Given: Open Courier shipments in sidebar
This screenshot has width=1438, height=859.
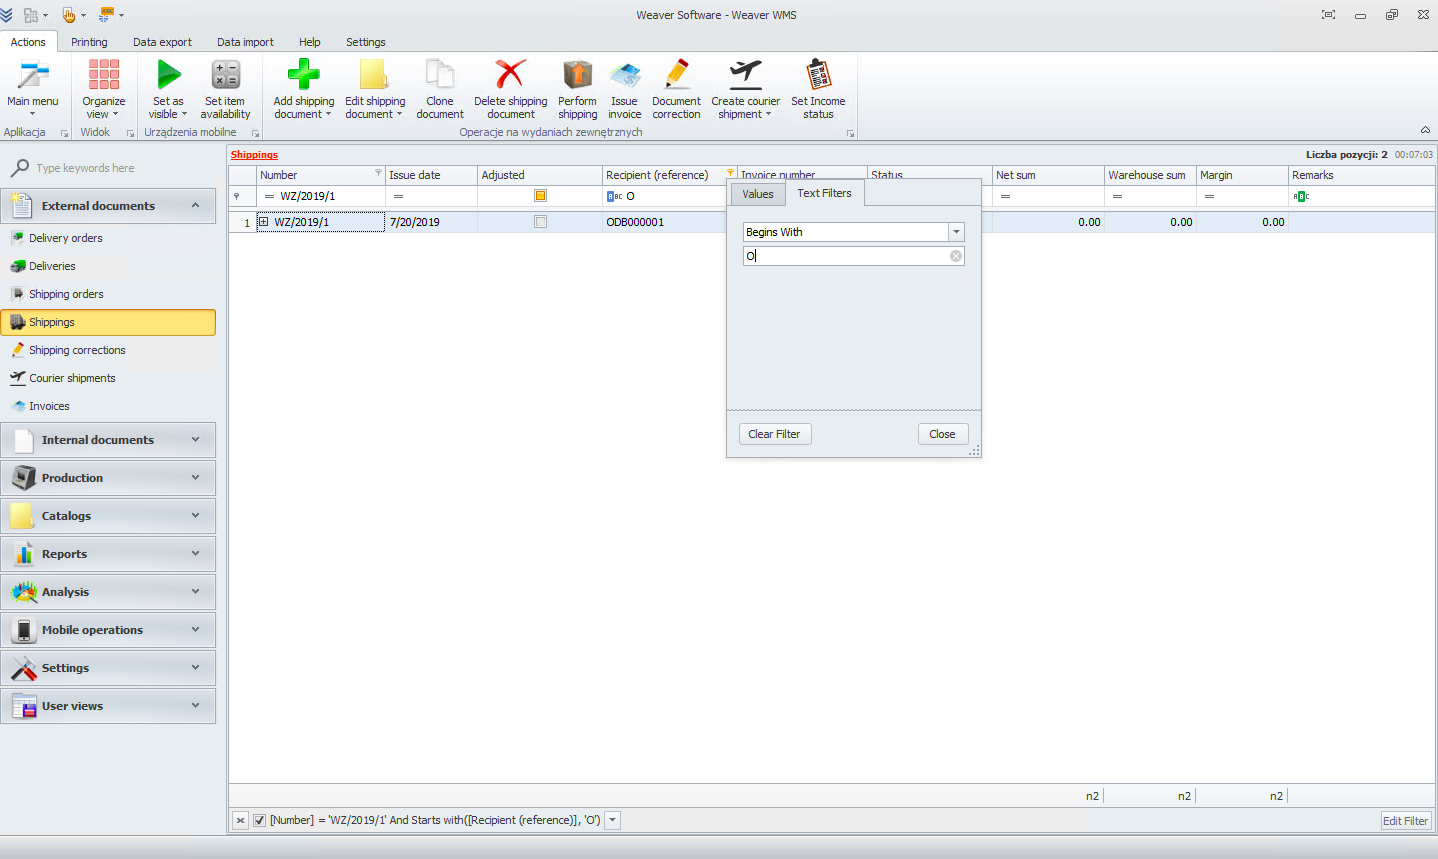Looking at the screenshot, I should 108,378.
